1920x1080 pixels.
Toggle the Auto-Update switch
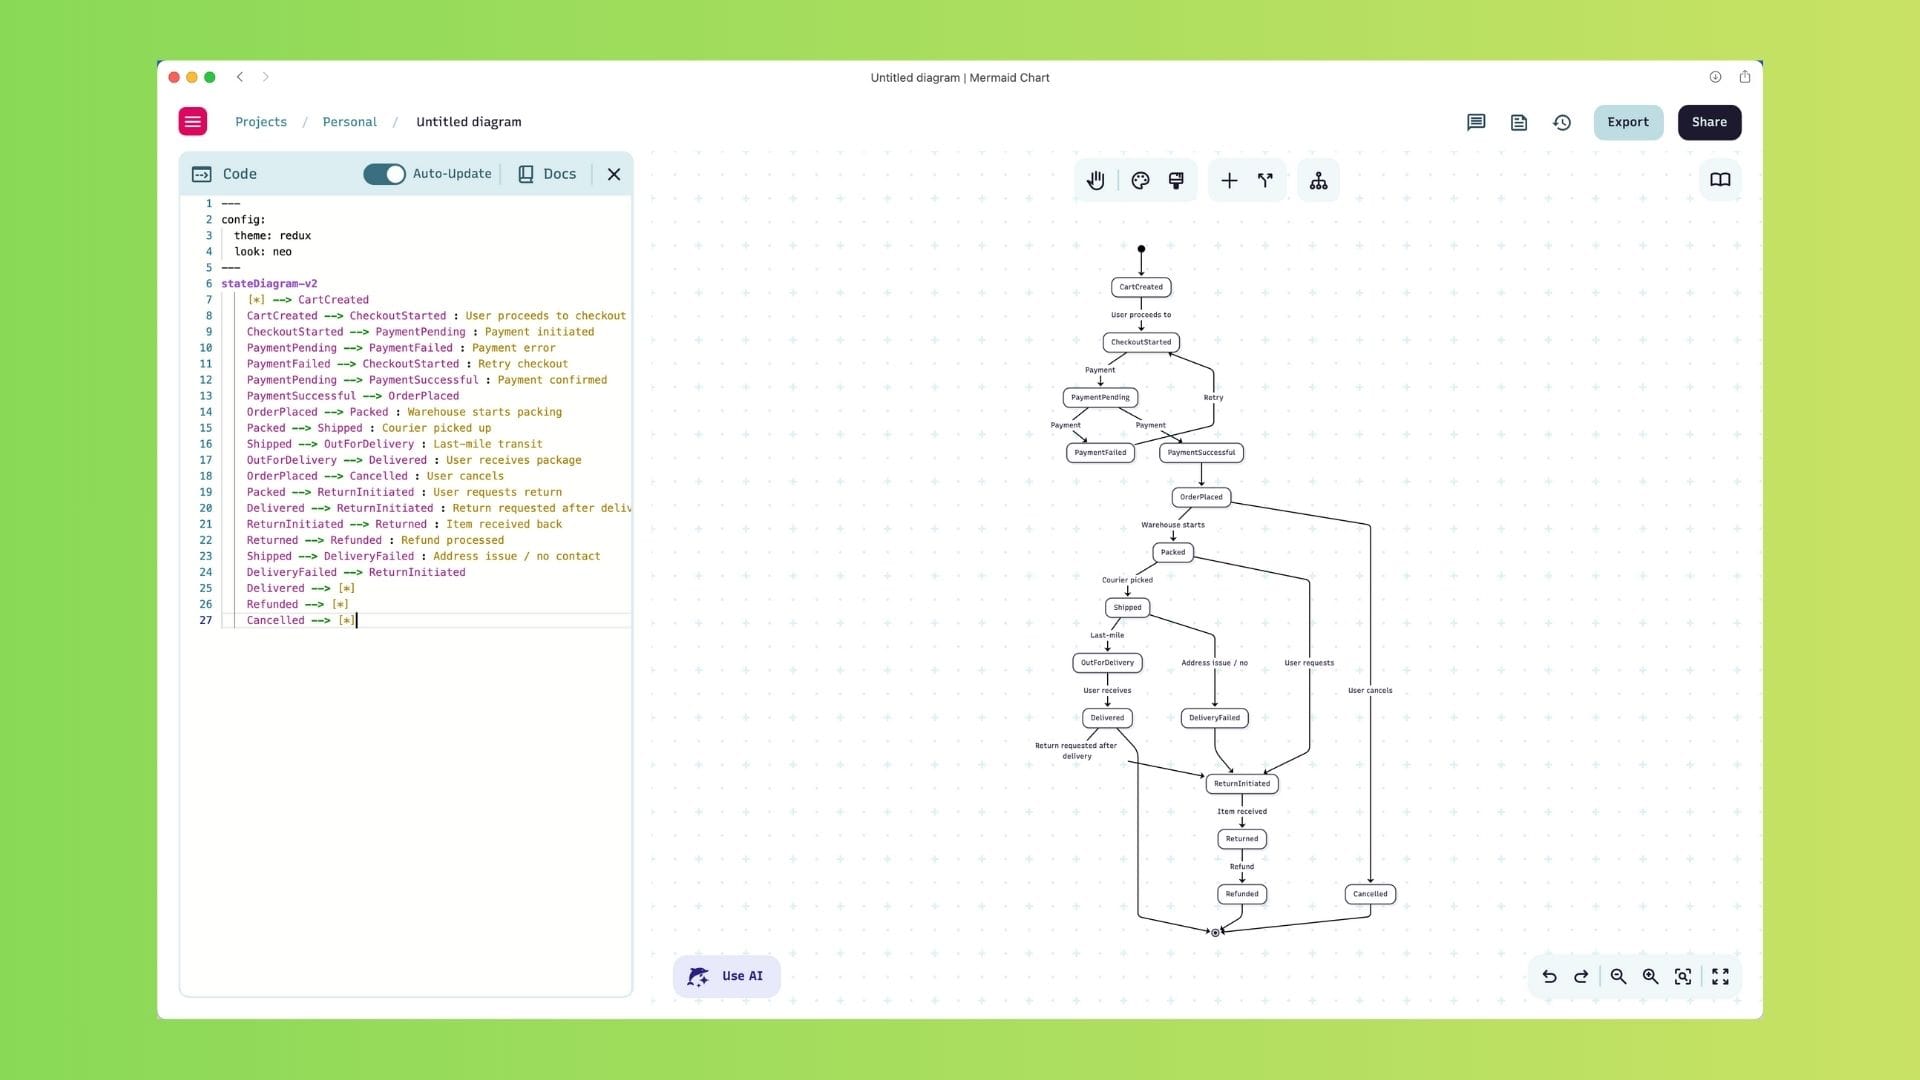[384, 174]
